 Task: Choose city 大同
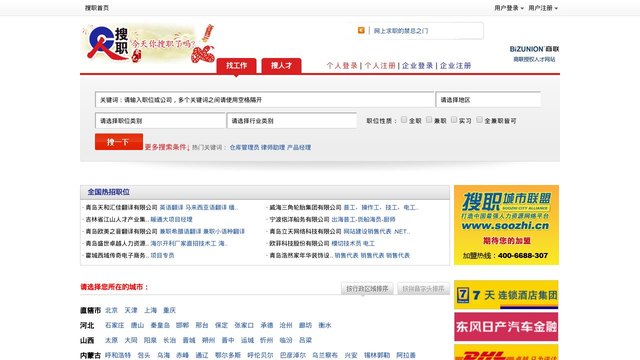[131, 340]
